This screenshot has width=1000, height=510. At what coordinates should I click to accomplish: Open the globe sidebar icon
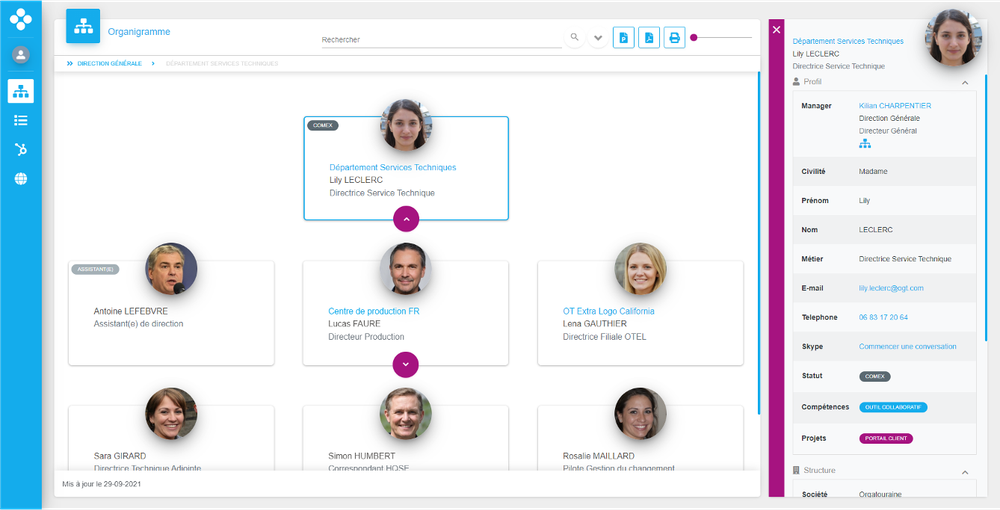click(20, 178)
